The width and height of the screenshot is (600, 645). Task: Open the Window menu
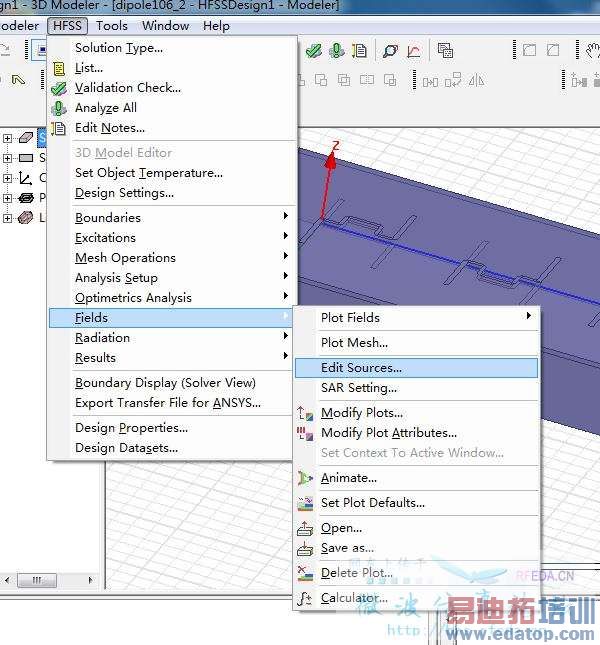tap(165, 26)
